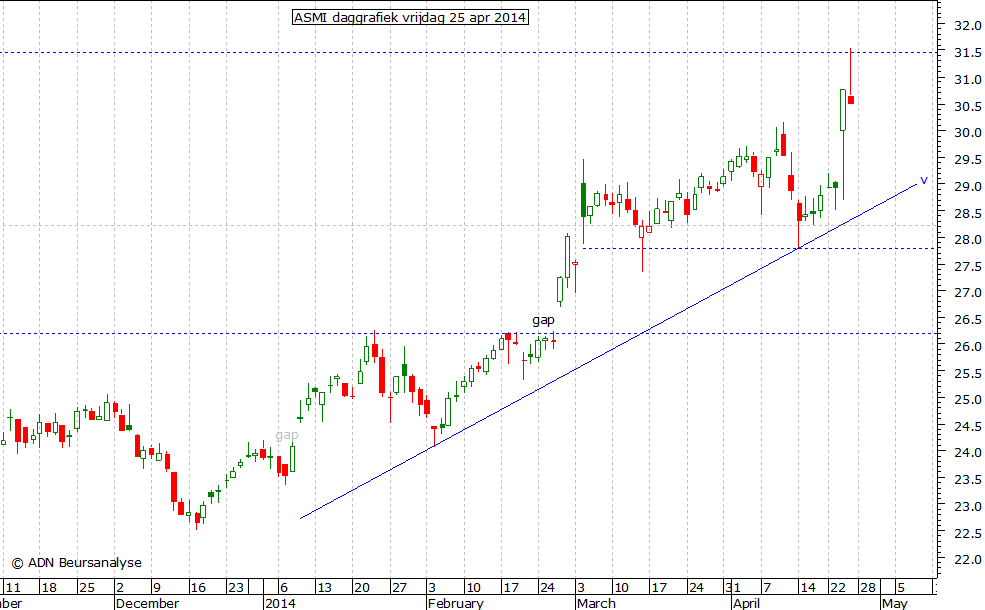
Task: Select the 27.0 price axis label
Action: (967, 293)
